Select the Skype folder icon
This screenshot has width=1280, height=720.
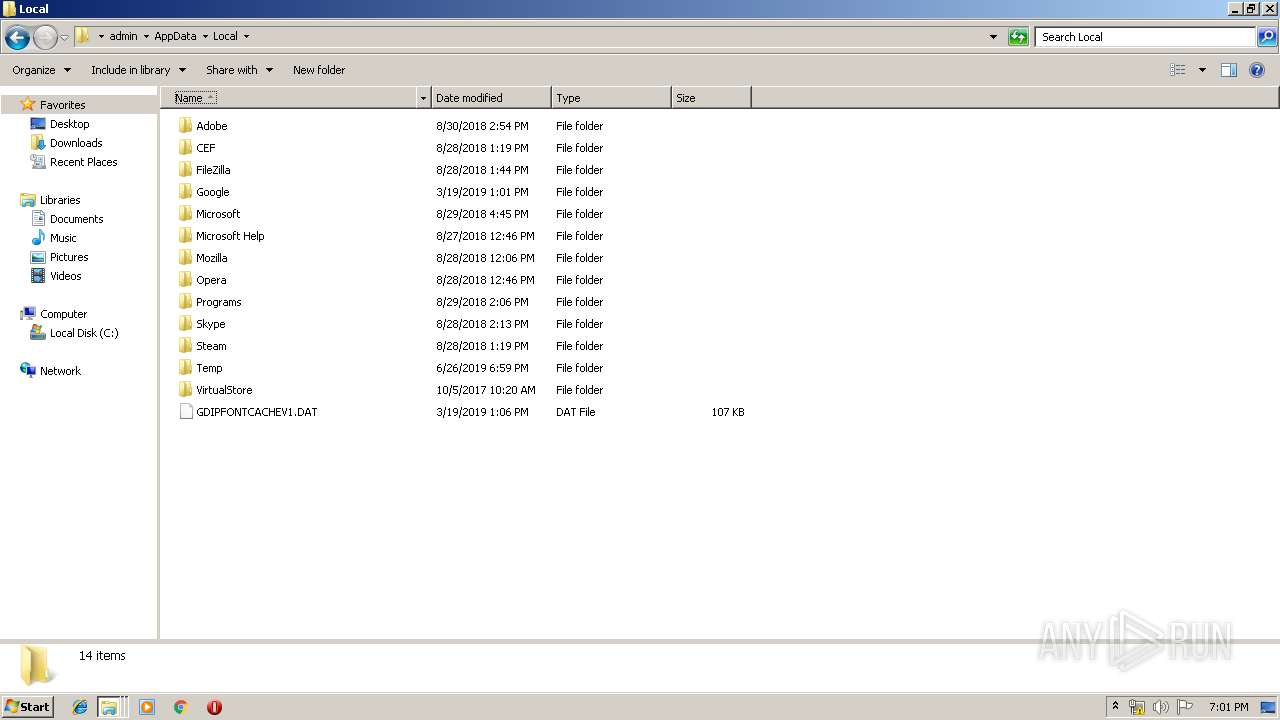185,324
